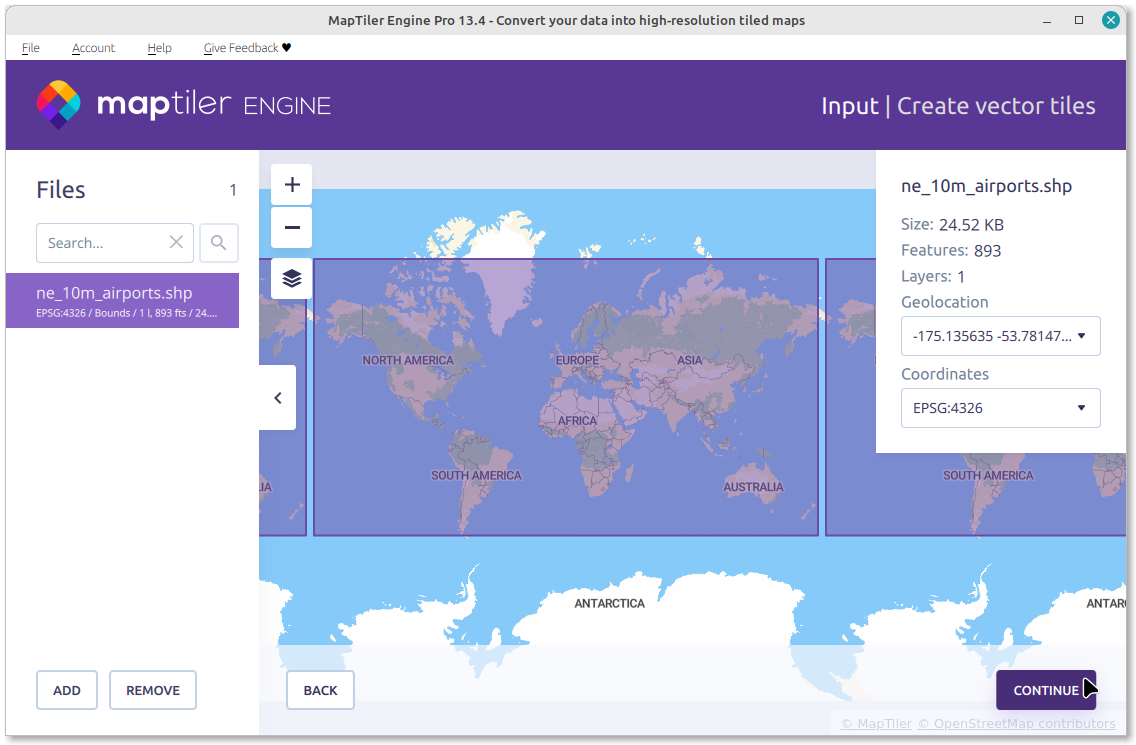
Task: Focus the file search input field
Action: coord(102,243)
